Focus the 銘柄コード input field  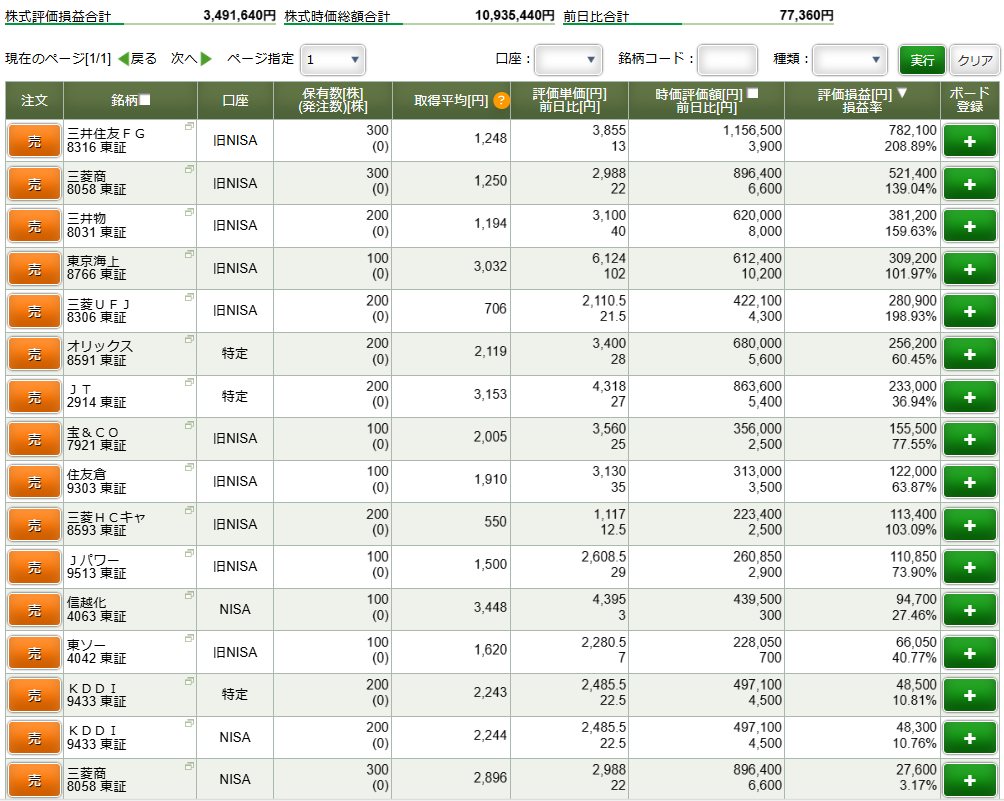(x=727, y=60)
